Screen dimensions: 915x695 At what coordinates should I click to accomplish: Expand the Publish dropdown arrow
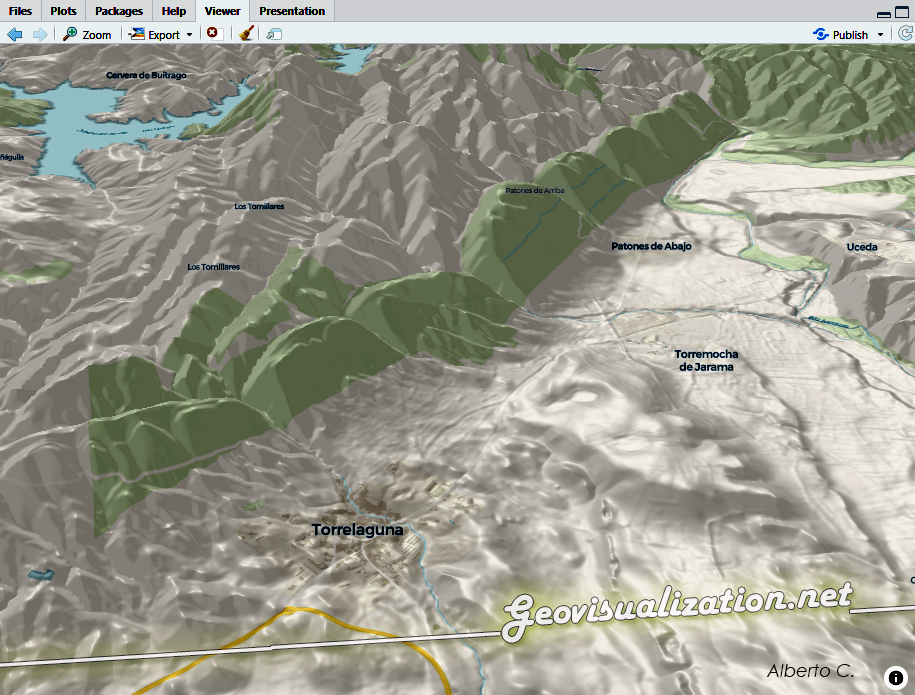click(x=880, y=34)
